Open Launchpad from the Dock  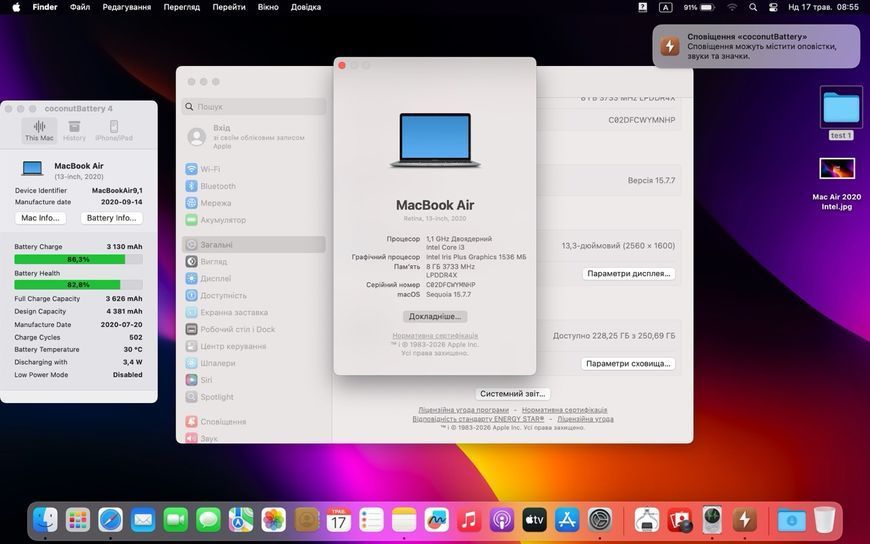[78, 520]
